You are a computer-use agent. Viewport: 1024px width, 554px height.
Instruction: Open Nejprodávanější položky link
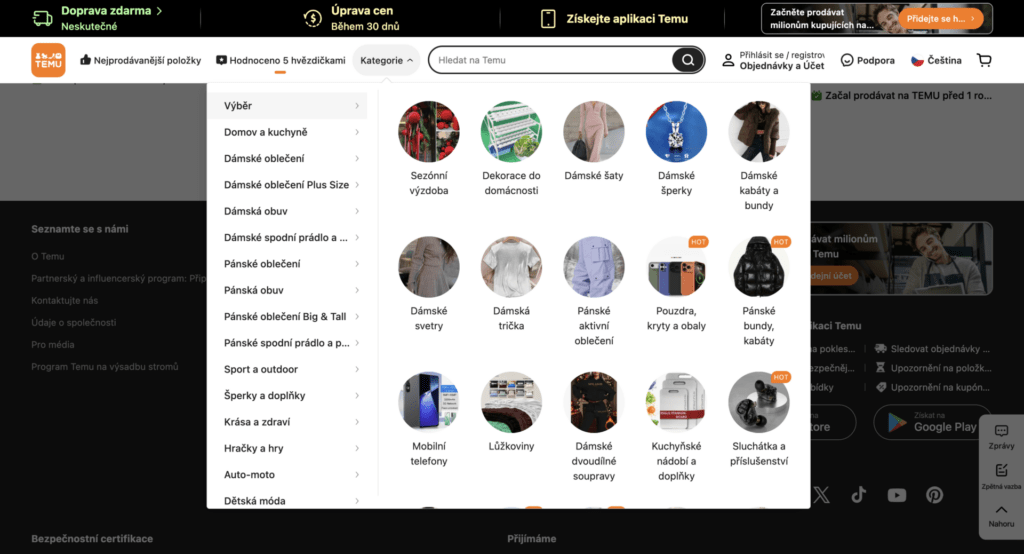(x=141, y=60)
